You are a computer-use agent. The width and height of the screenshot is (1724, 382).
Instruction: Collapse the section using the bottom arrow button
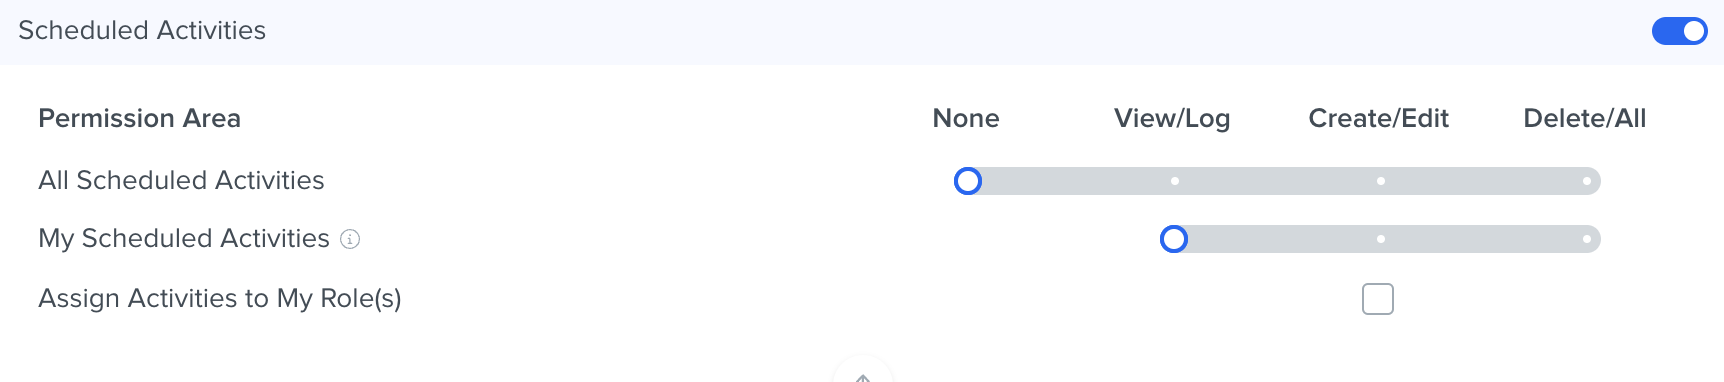pyautogui.click(x=862, y=370)
